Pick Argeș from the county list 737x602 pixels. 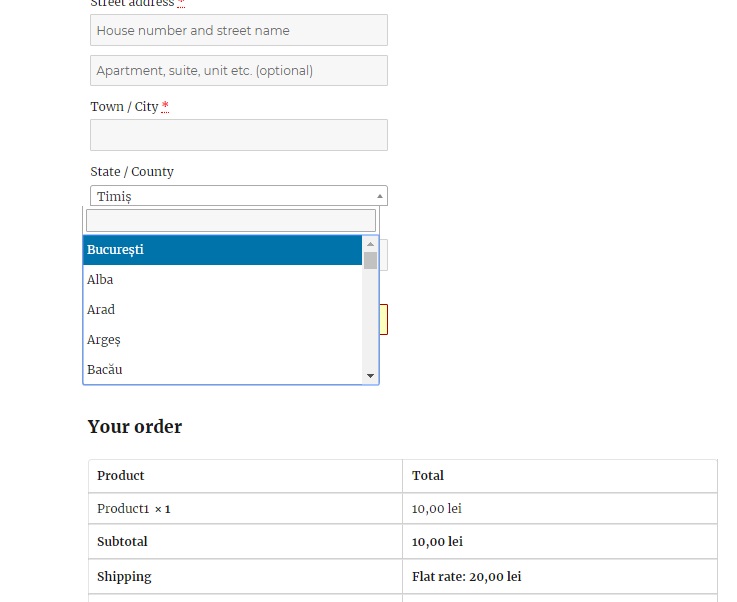point(222,340)
